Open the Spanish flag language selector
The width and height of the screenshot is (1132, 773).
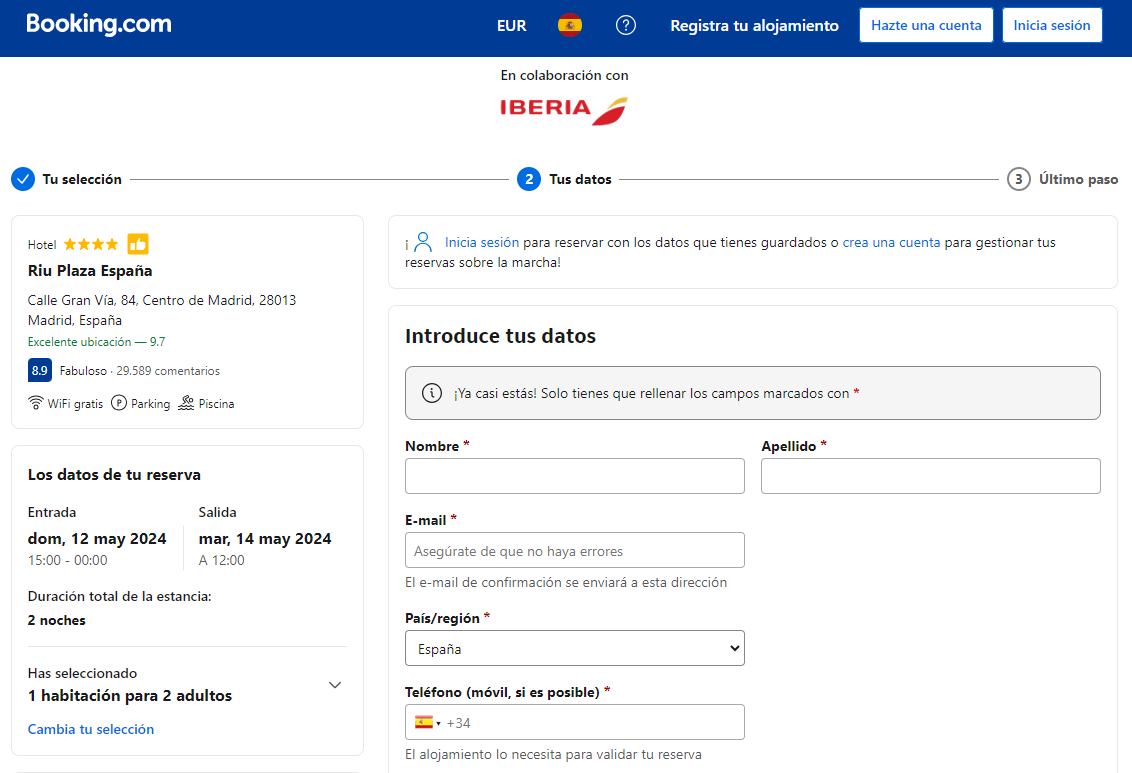click(570, 26)
